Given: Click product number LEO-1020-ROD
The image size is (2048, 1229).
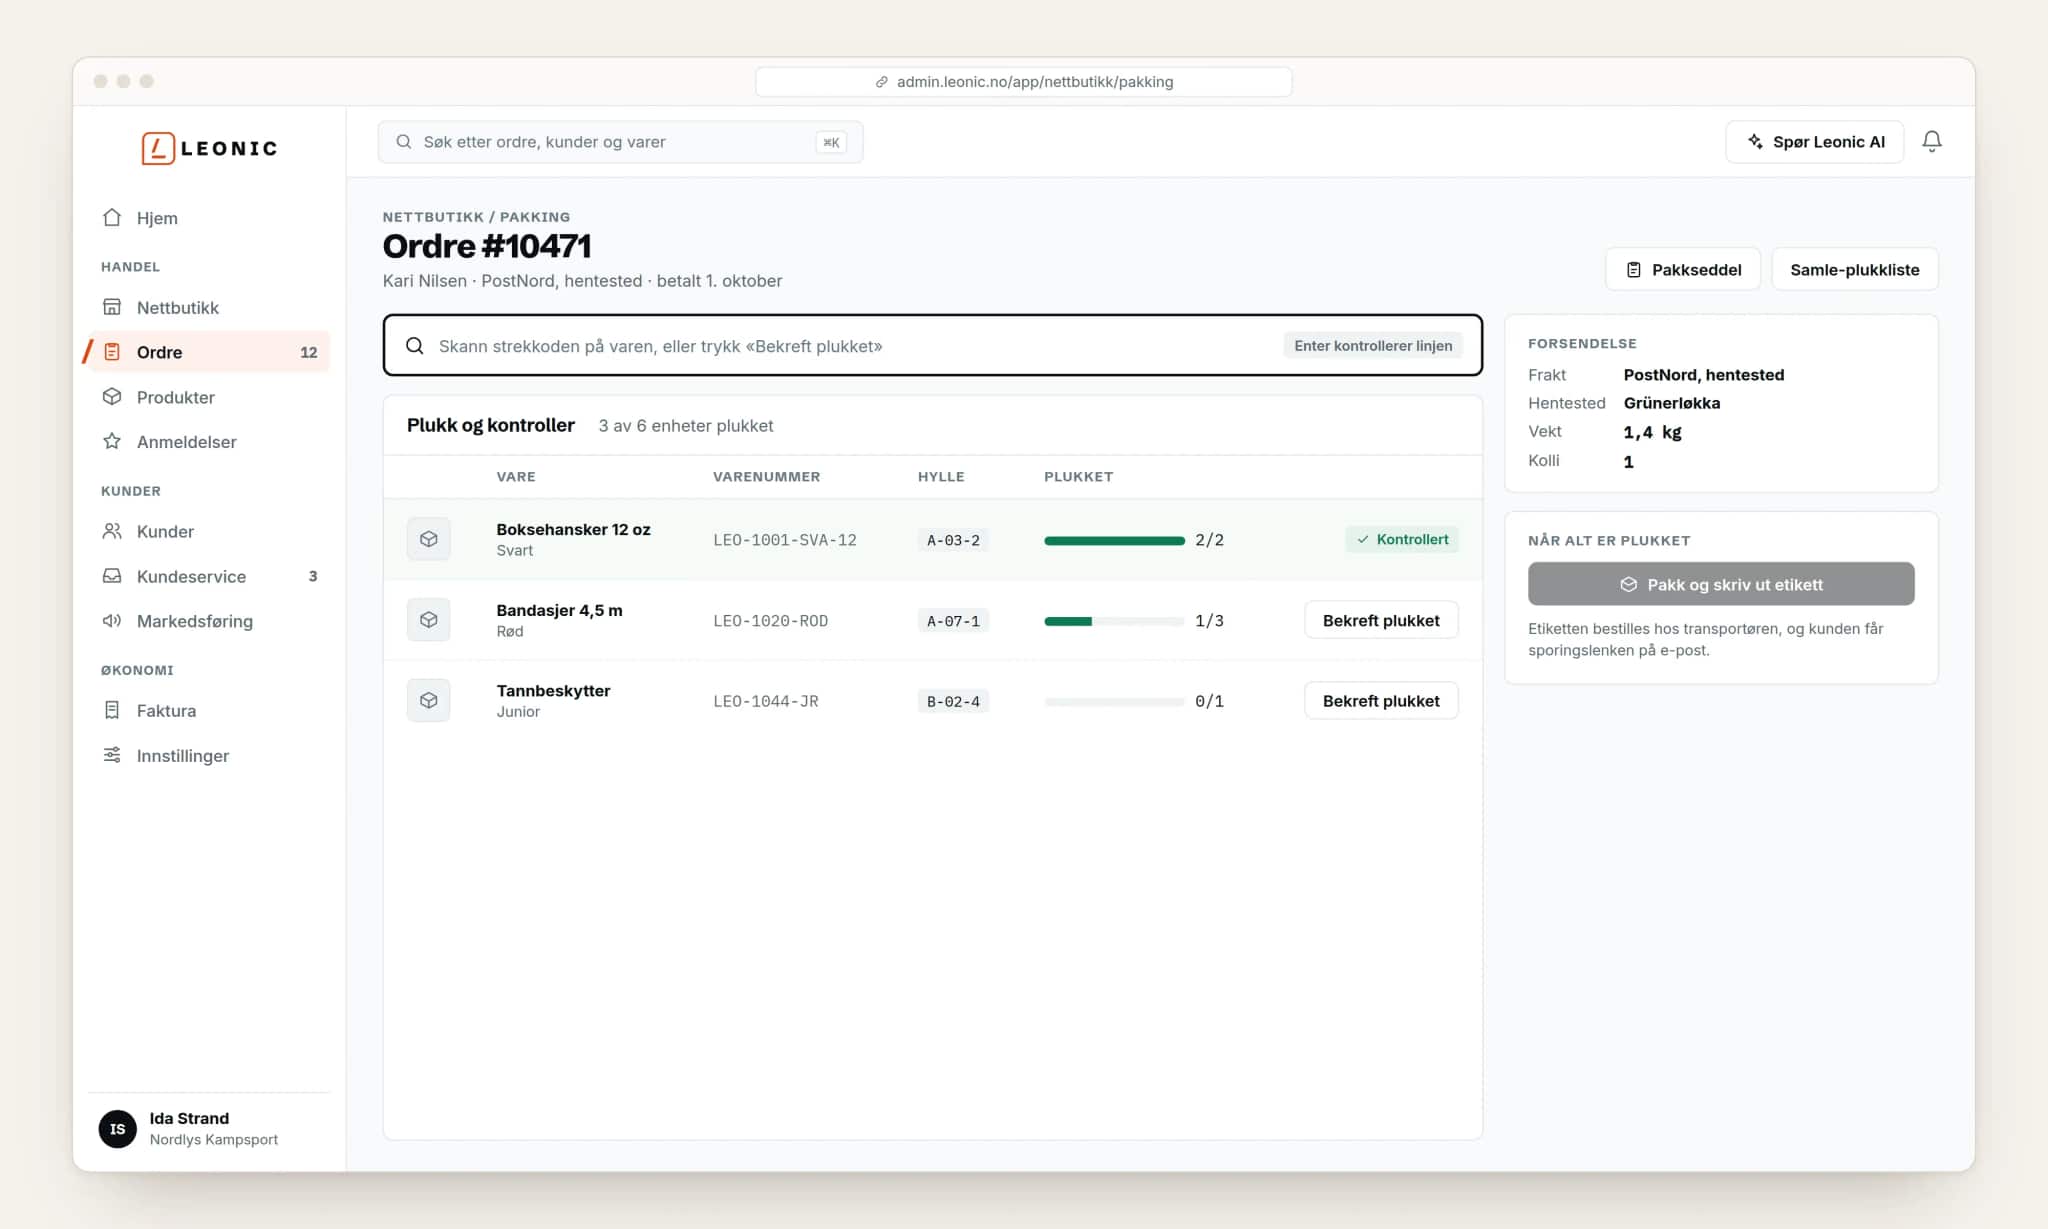Looking at the screenshot, I should (770, 621).
